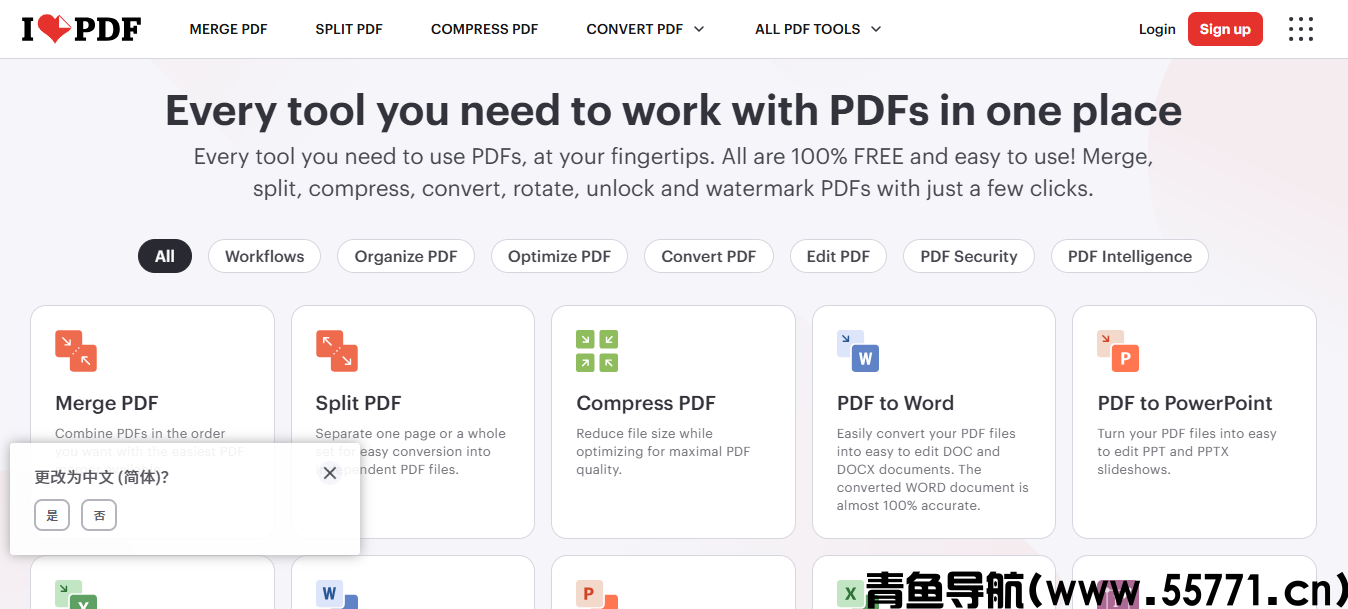Image resolution: width=1348 pixels, height=609 pixels.
Task: Select the PDF Intelligence filter tab
Action: click(x=1130, y=256)
